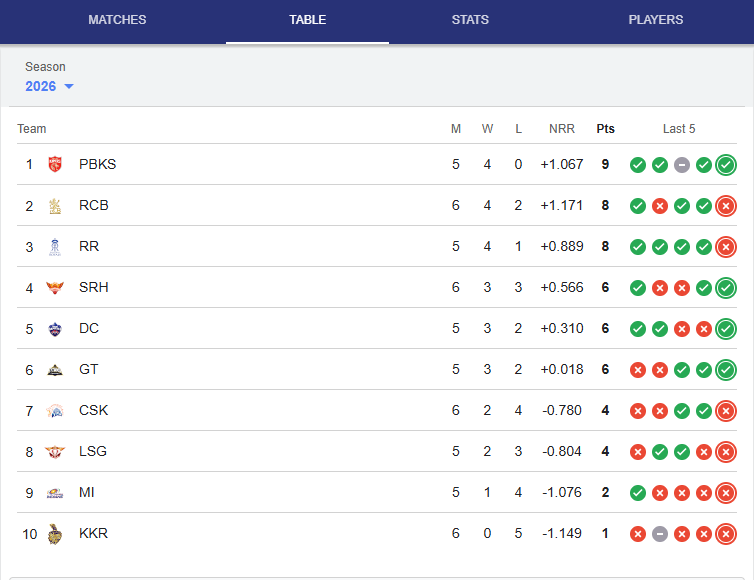754x580 pixels.
Task: Click PBKS NRR value +1.067
Action: [x=562, y=164]
